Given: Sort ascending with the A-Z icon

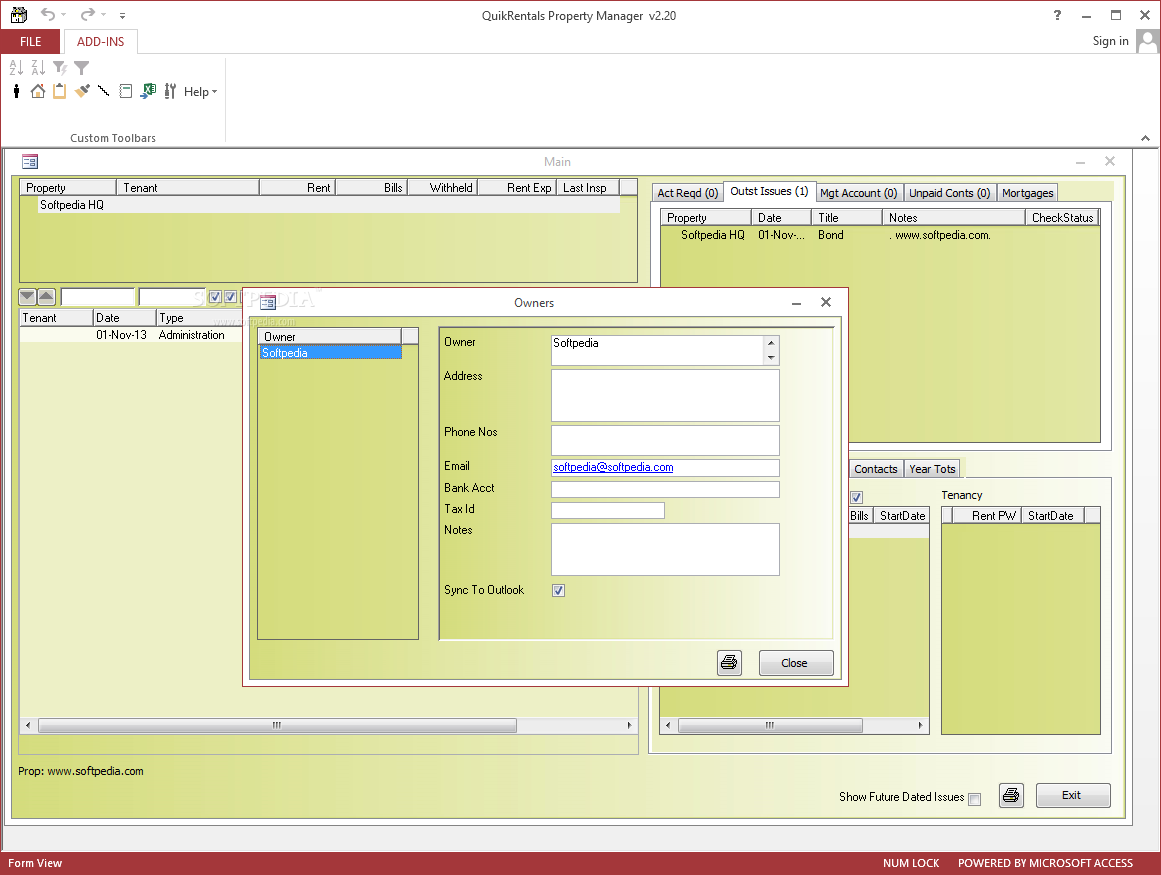Looking at the screenshot, I should (16, 68).
